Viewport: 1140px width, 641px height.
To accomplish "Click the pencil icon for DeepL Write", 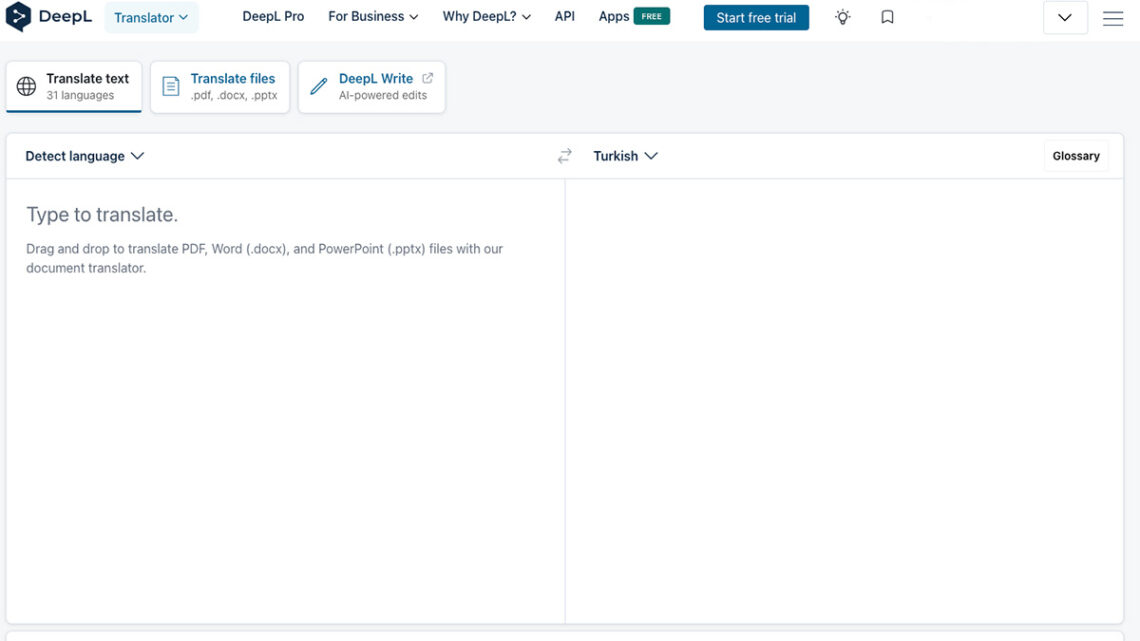I will [x=318, y=86].
